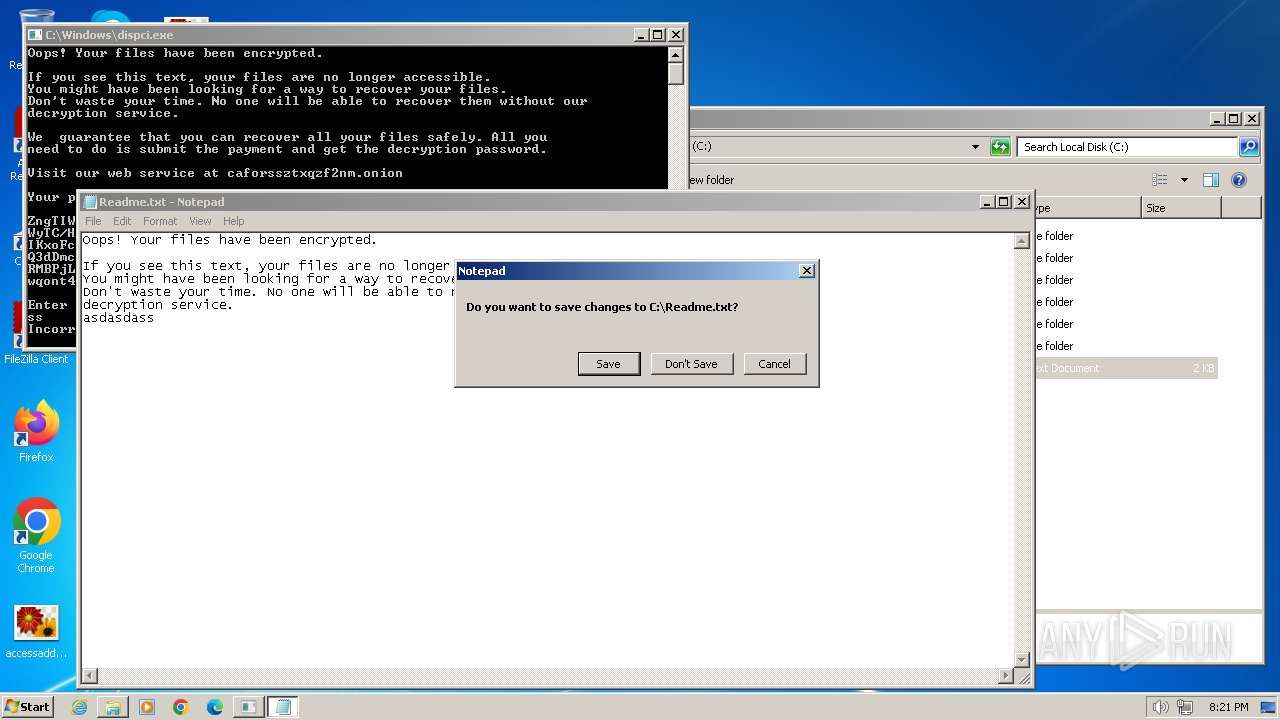Launch Internet Explorer from taskbar
Viewport: 1280px width, 720px height.
click(79, 707)
